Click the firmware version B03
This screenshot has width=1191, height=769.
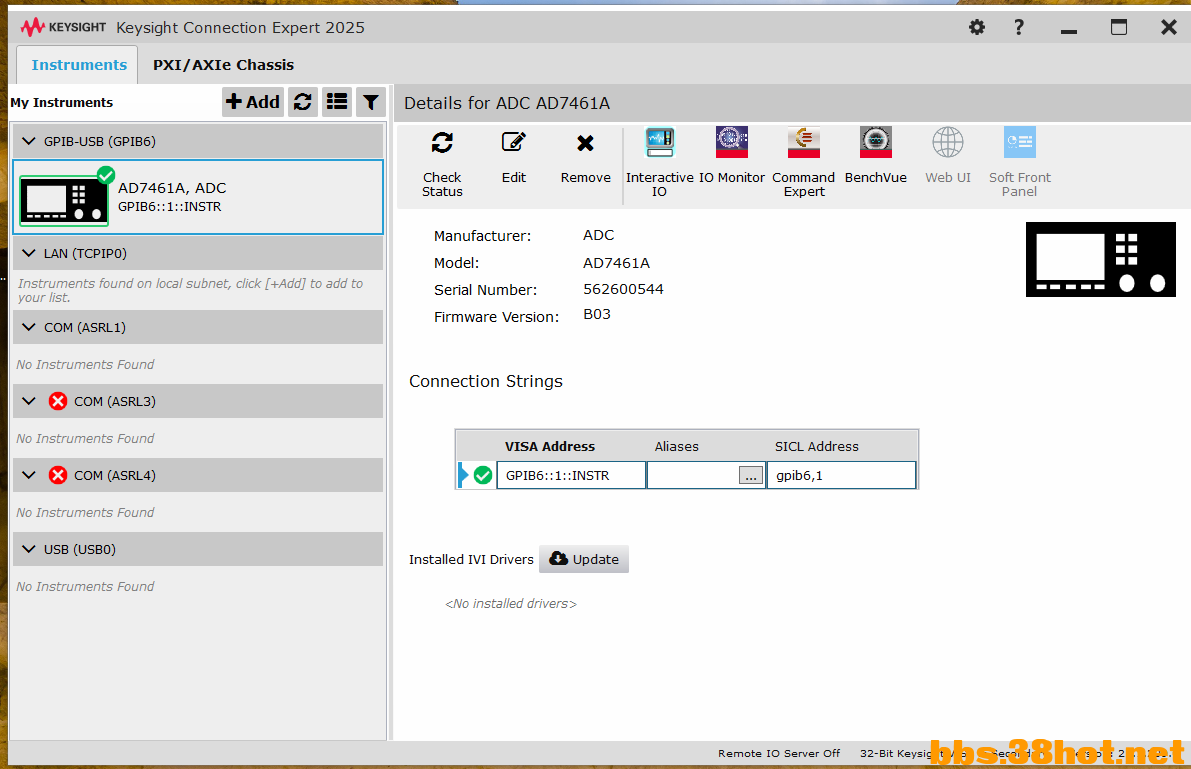coord(596,314)
